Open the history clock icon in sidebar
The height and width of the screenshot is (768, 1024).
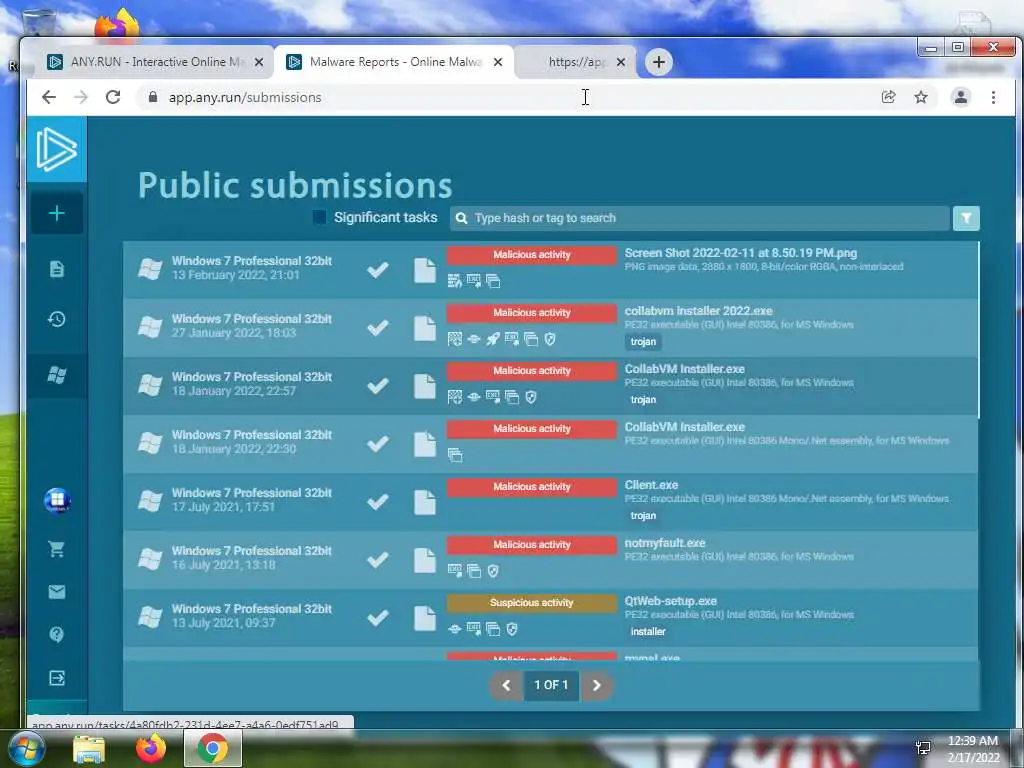(57, 319)
